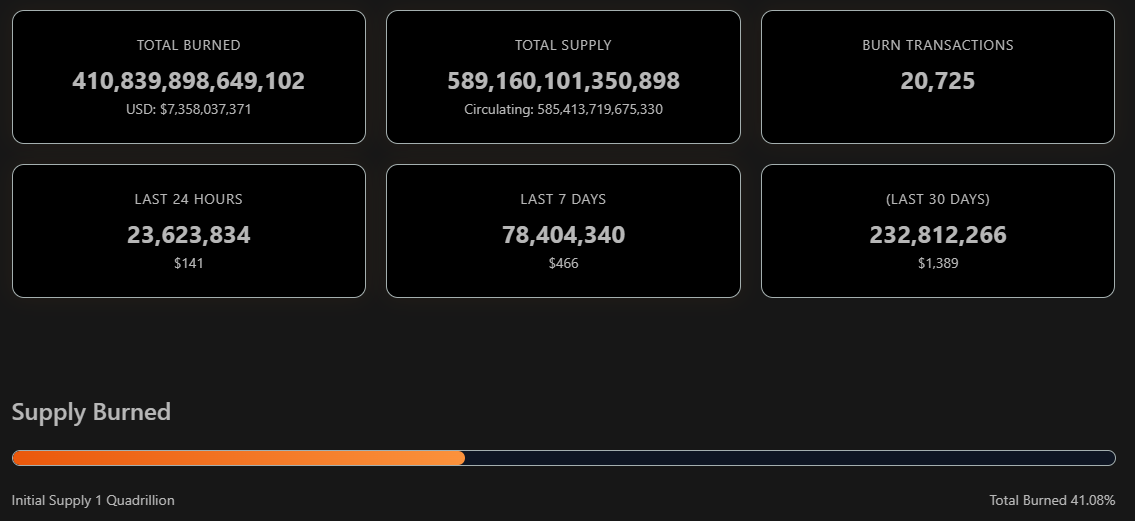Click the Last 7 Days card title
1135x521 pixels.
point(563,199)
